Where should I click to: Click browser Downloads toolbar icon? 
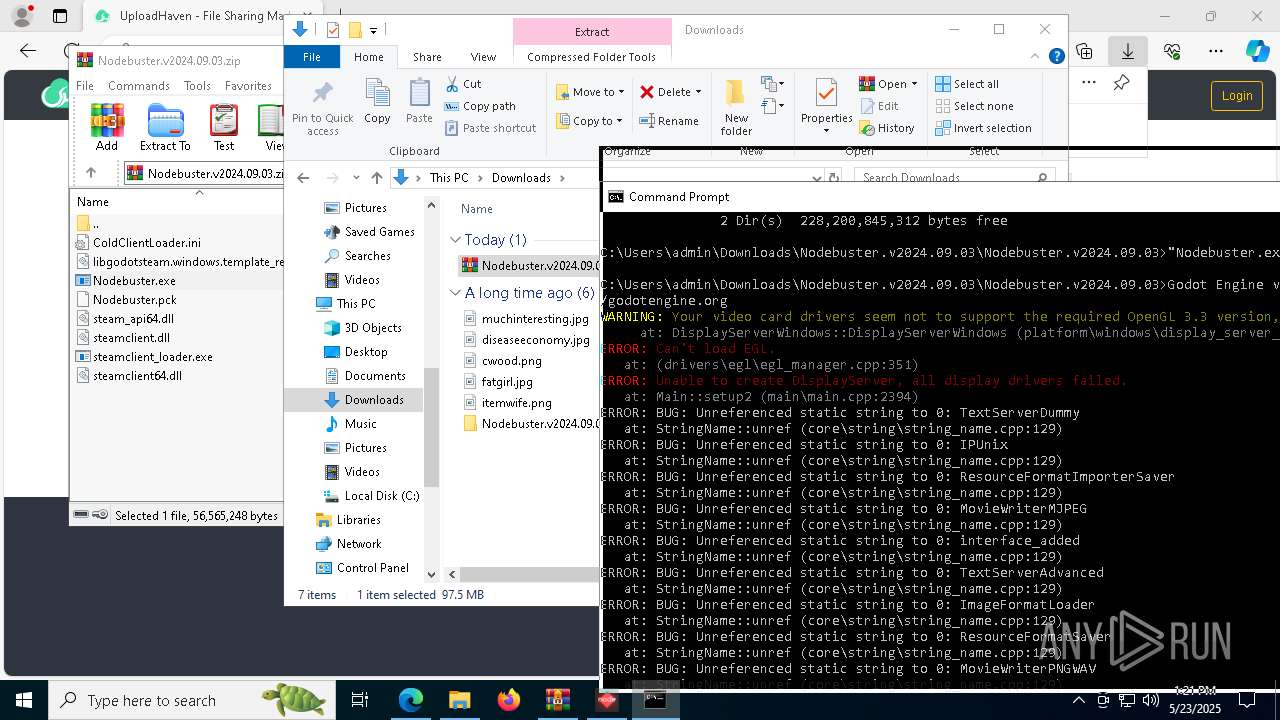[x=1128, y=51]
